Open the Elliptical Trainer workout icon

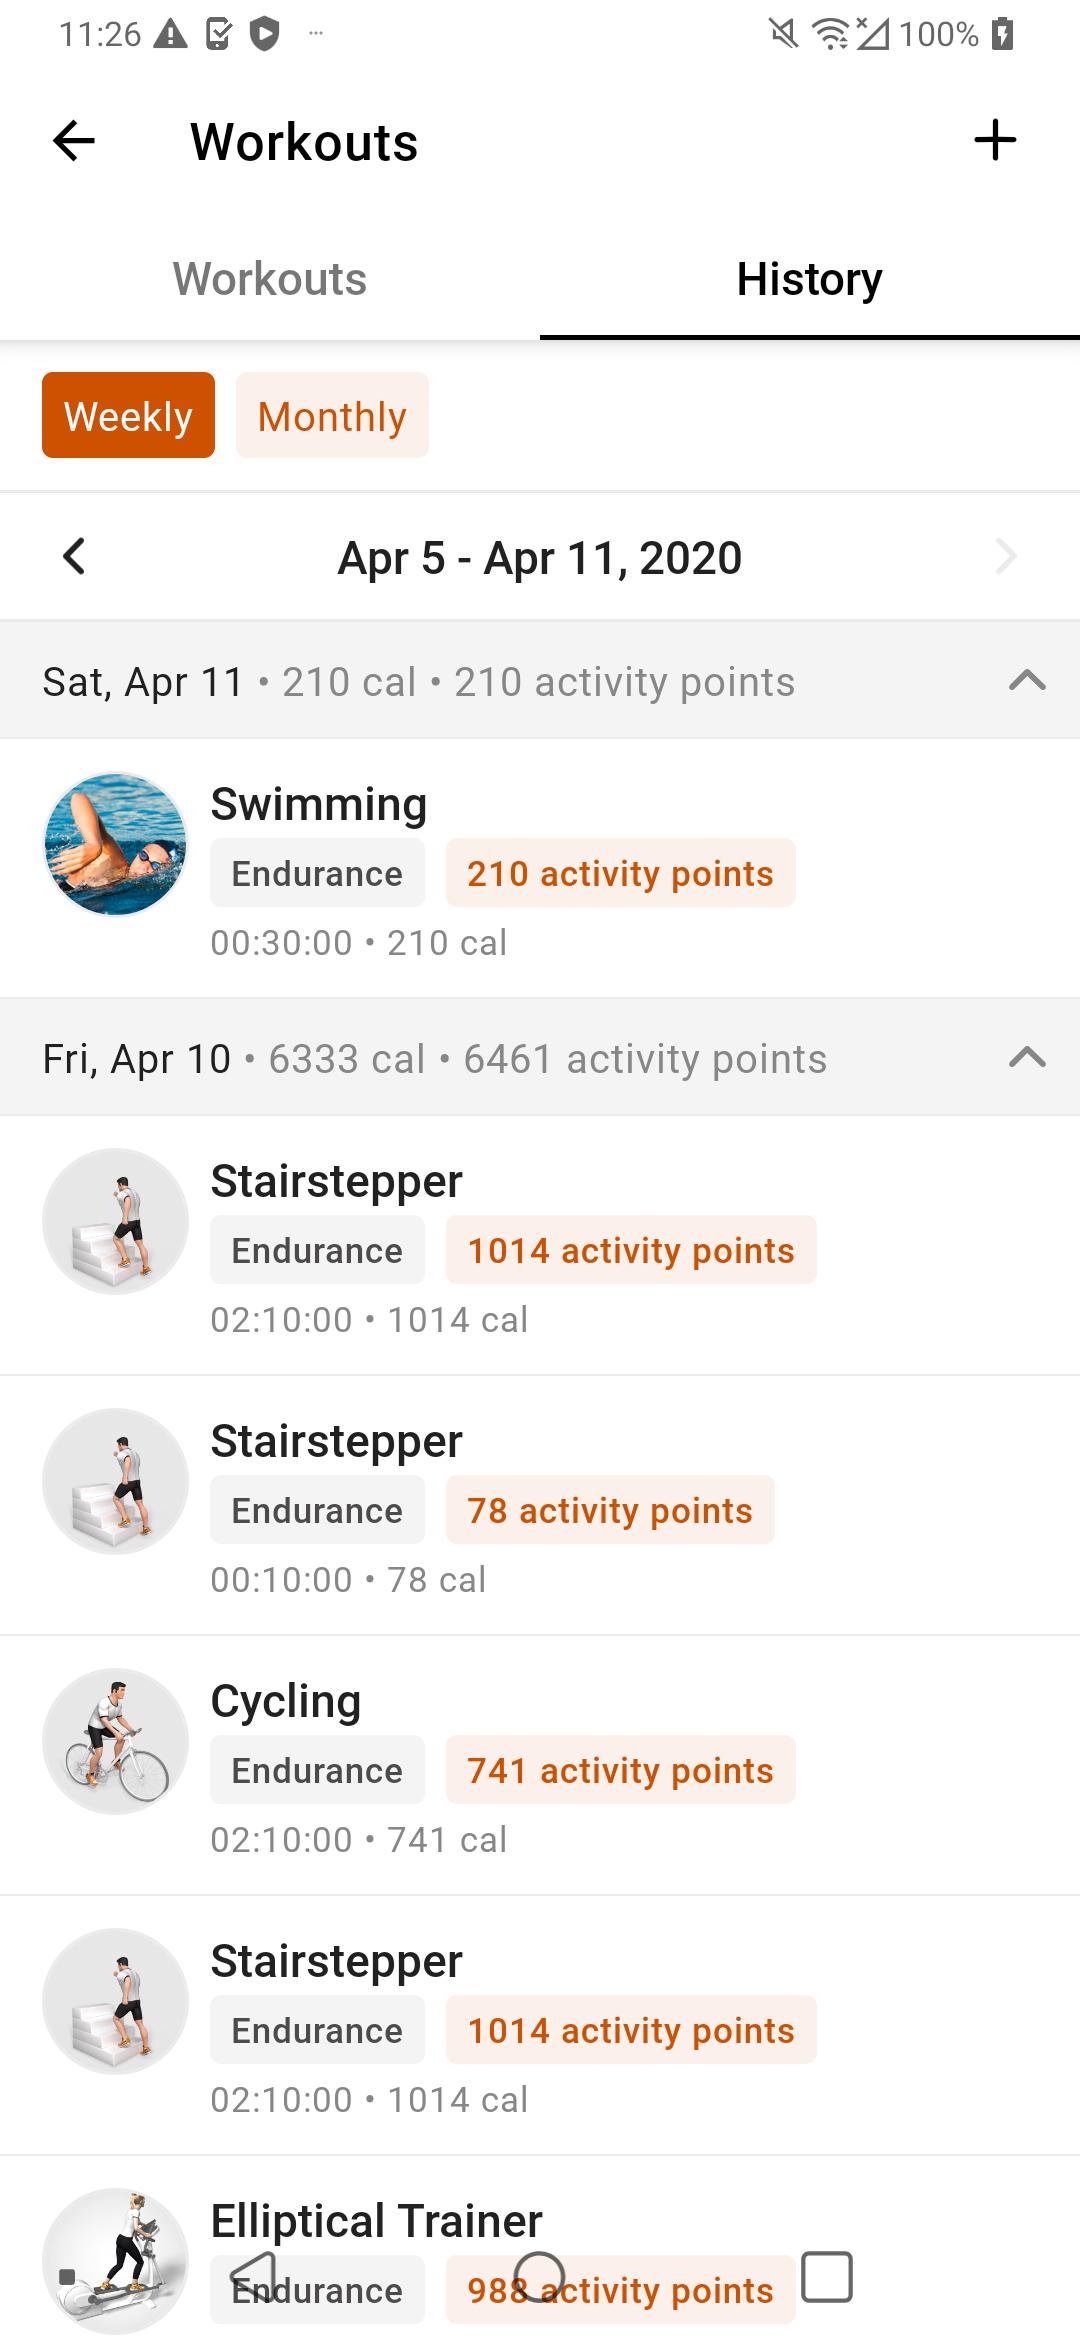tap(116, 2261)
